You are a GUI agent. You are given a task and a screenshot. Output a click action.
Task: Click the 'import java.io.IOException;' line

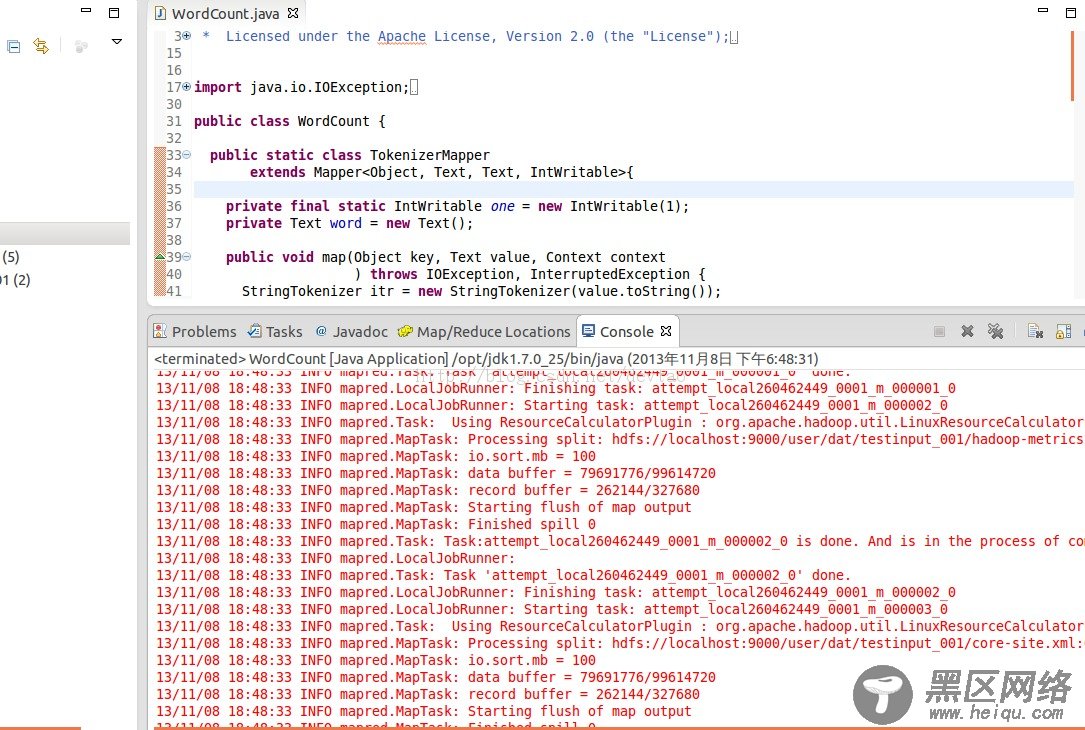(x=301, y=87)
